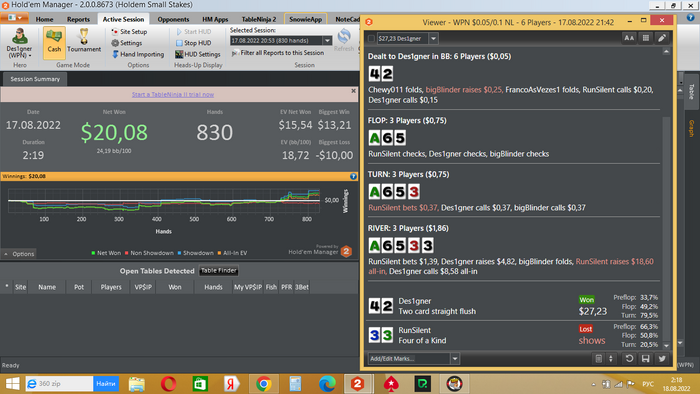Viewport: 700px width, 394px height.
Task: Click the replay refresh icon in Viewer footer
Action: click(629, 358)
